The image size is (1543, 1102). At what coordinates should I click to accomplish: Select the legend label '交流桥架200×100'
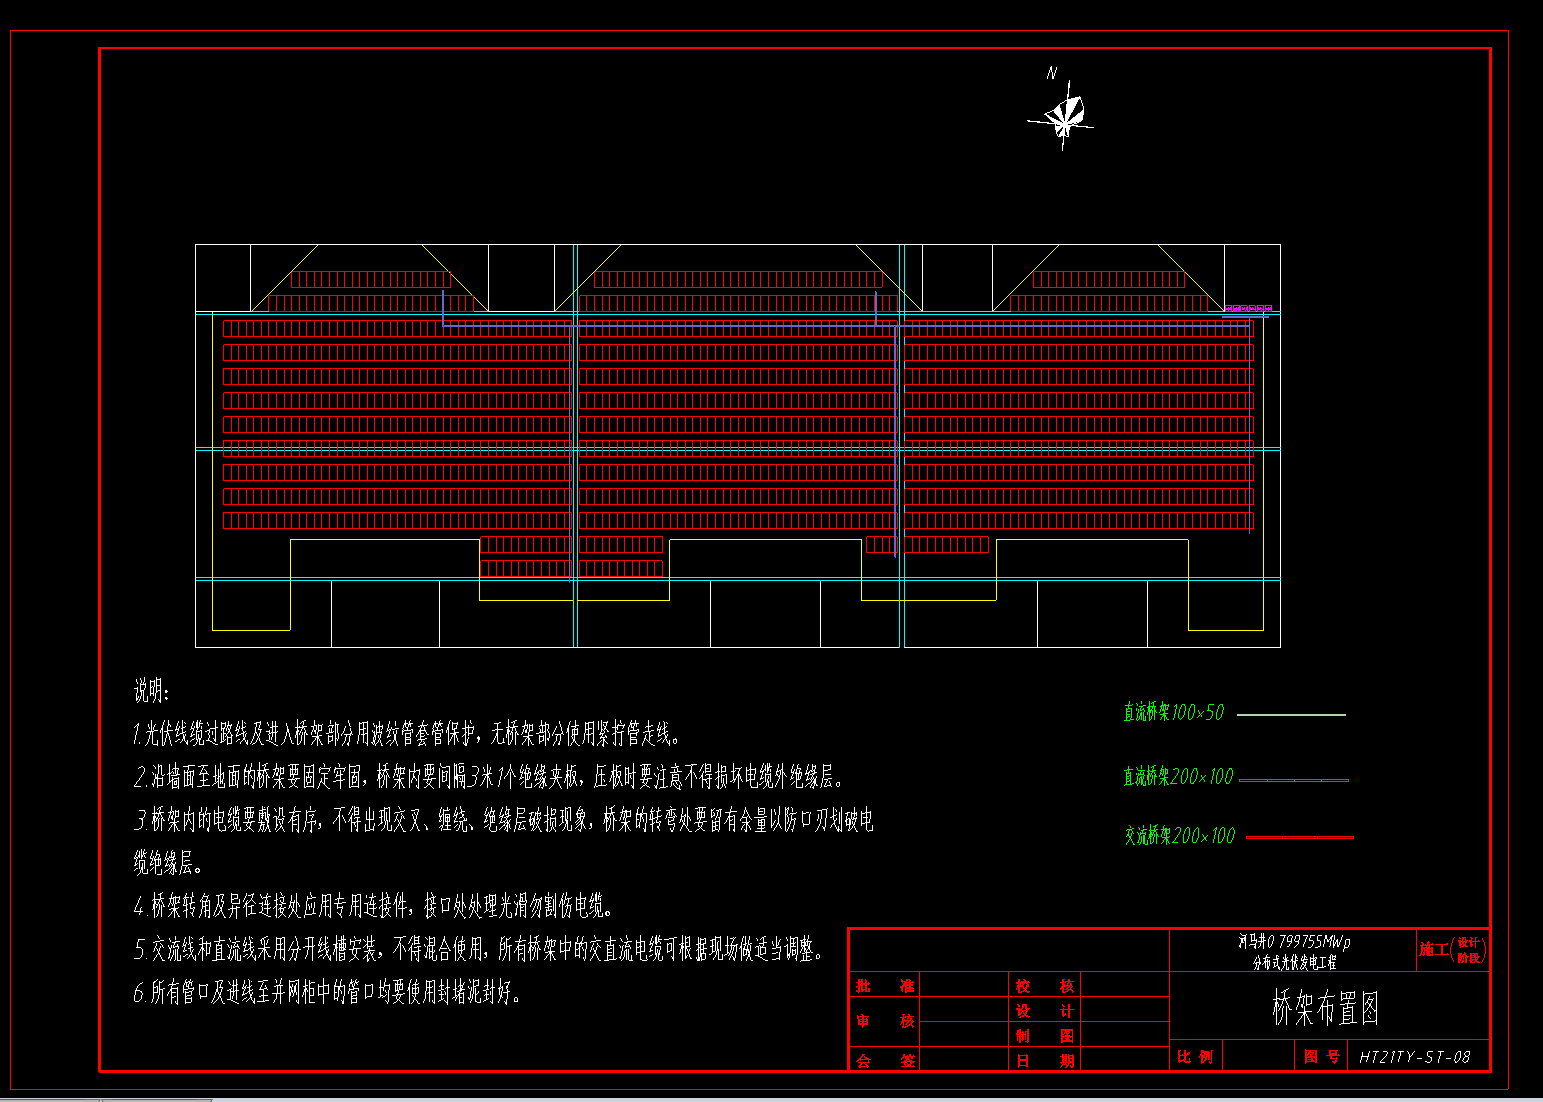pyautogui.click(x=1179, y=835)
